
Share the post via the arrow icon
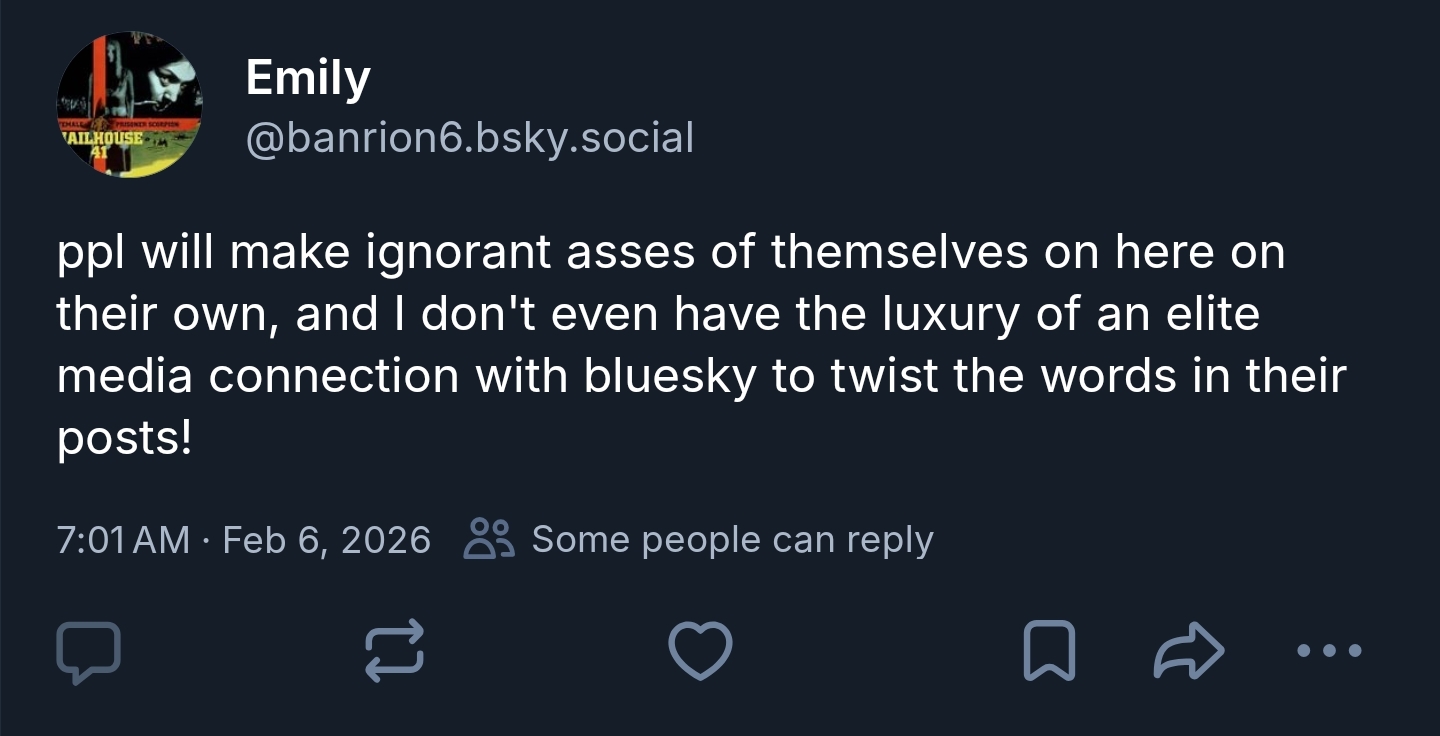coord(1189,651)
